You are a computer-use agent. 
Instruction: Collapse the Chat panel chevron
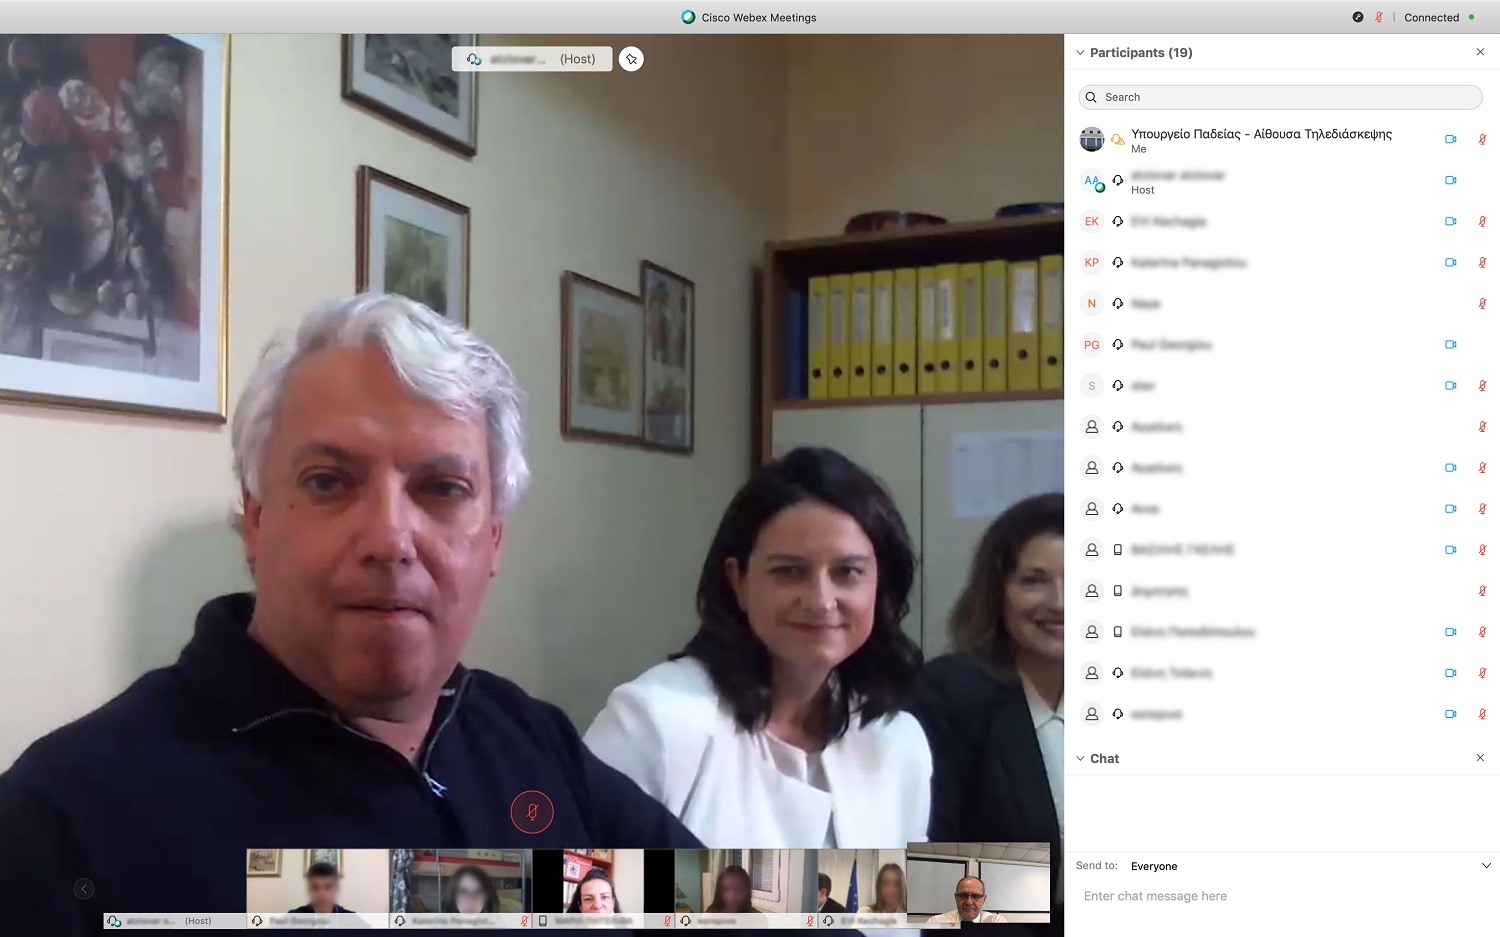[1080, 759]
